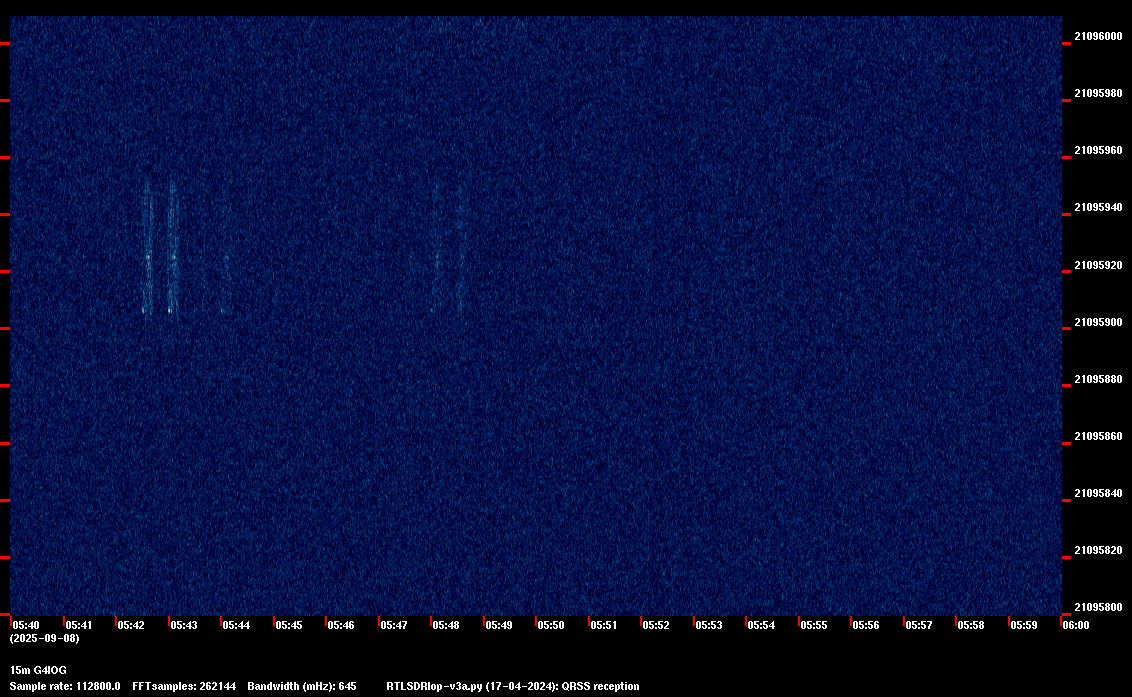Viewport: 1132px width, 697px height.
Task: Click the 21095820 frequency label
Action: point(1099,550)
